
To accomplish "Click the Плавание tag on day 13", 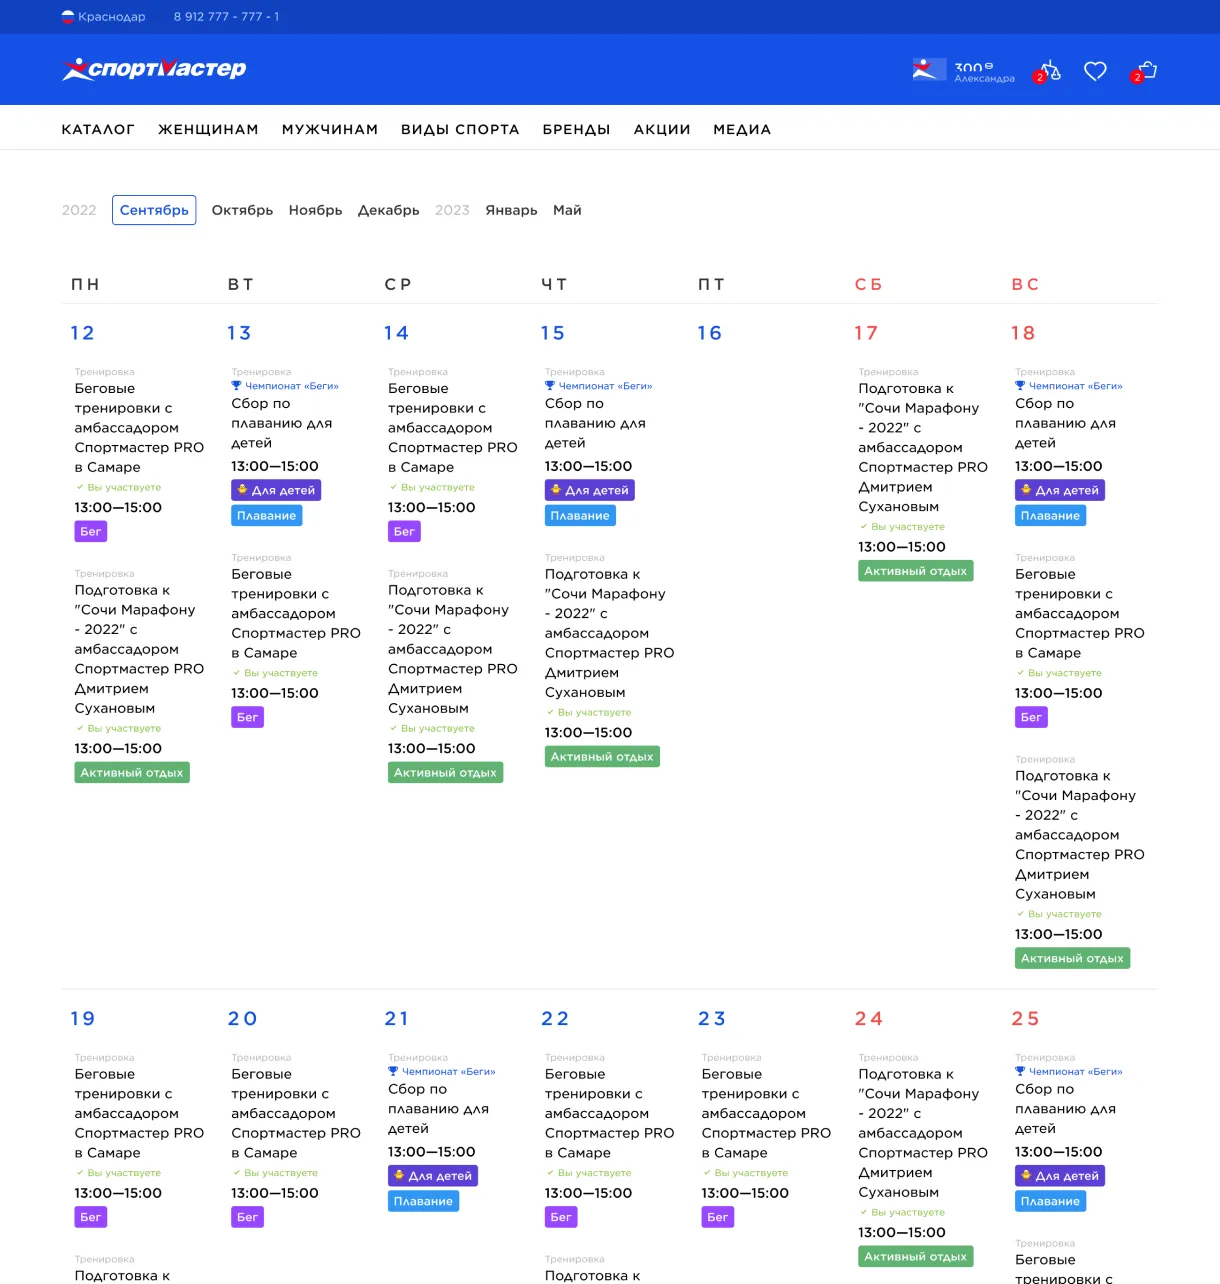I will 267,516.
